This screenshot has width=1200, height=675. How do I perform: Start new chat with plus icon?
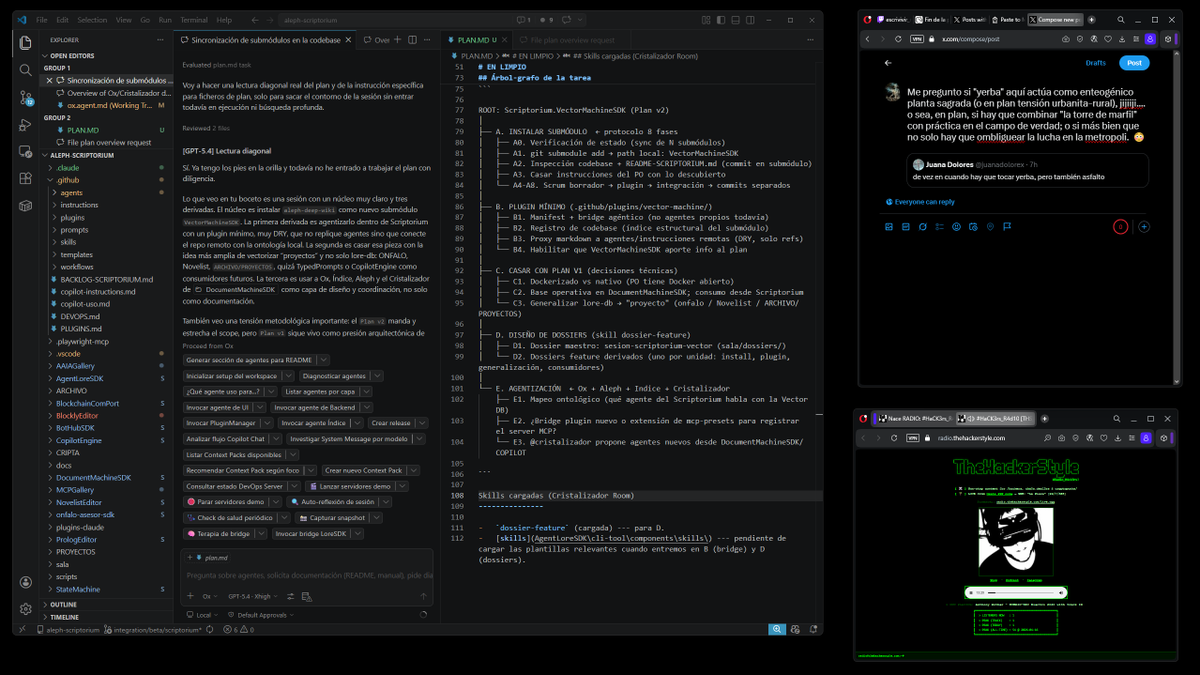(x=397, y=40)
